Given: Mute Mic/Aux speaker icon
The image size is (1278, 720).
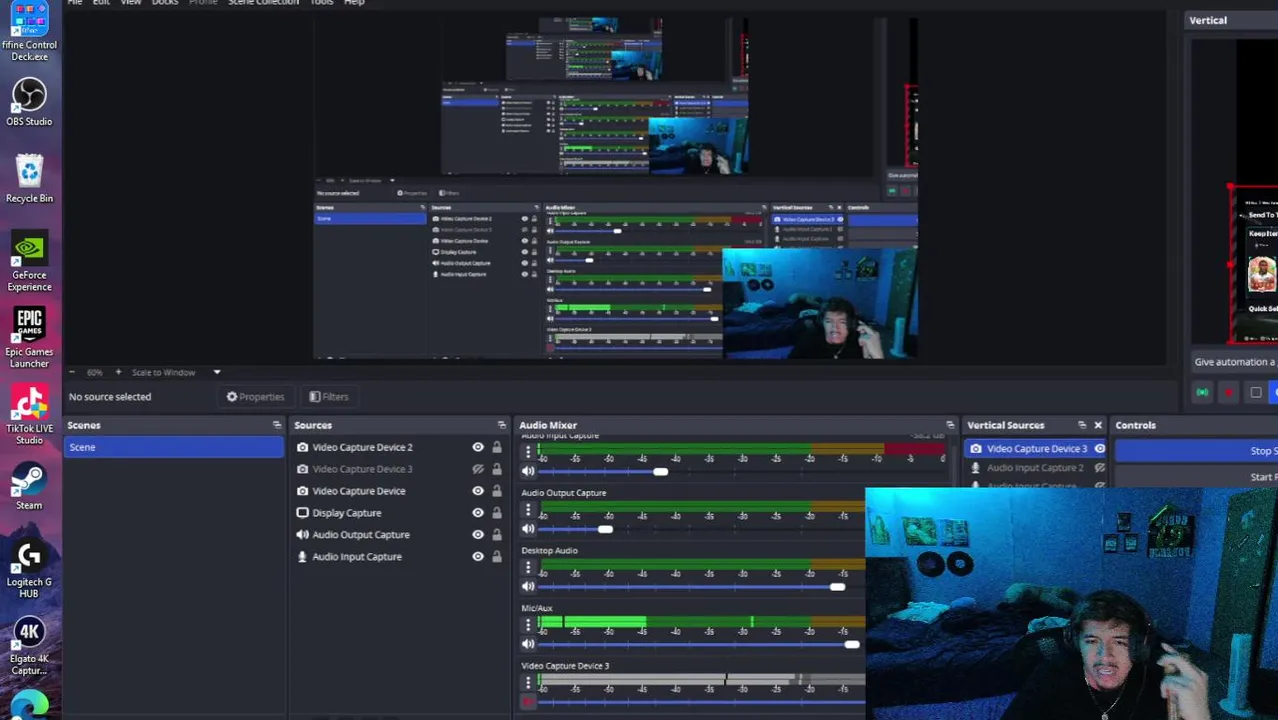Looking at the screenshot, I should (x=528, y=644).
